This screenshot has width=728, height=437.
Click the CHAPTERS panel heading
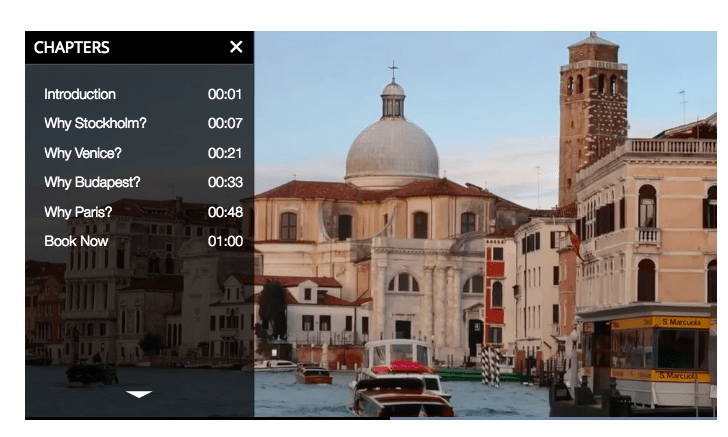click(x=72, y=47)
